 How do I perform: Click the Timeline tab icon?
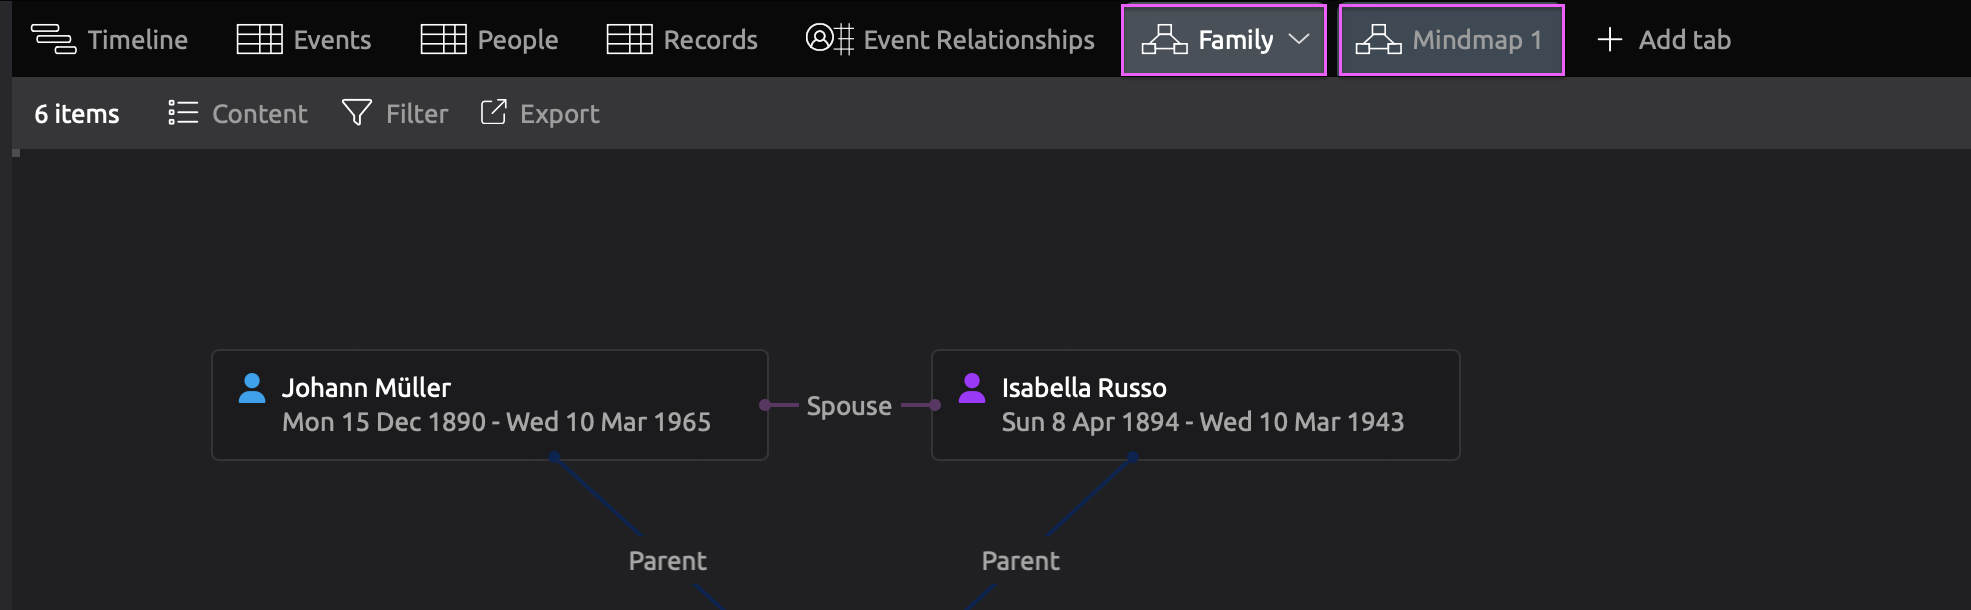tap(53, 40)
